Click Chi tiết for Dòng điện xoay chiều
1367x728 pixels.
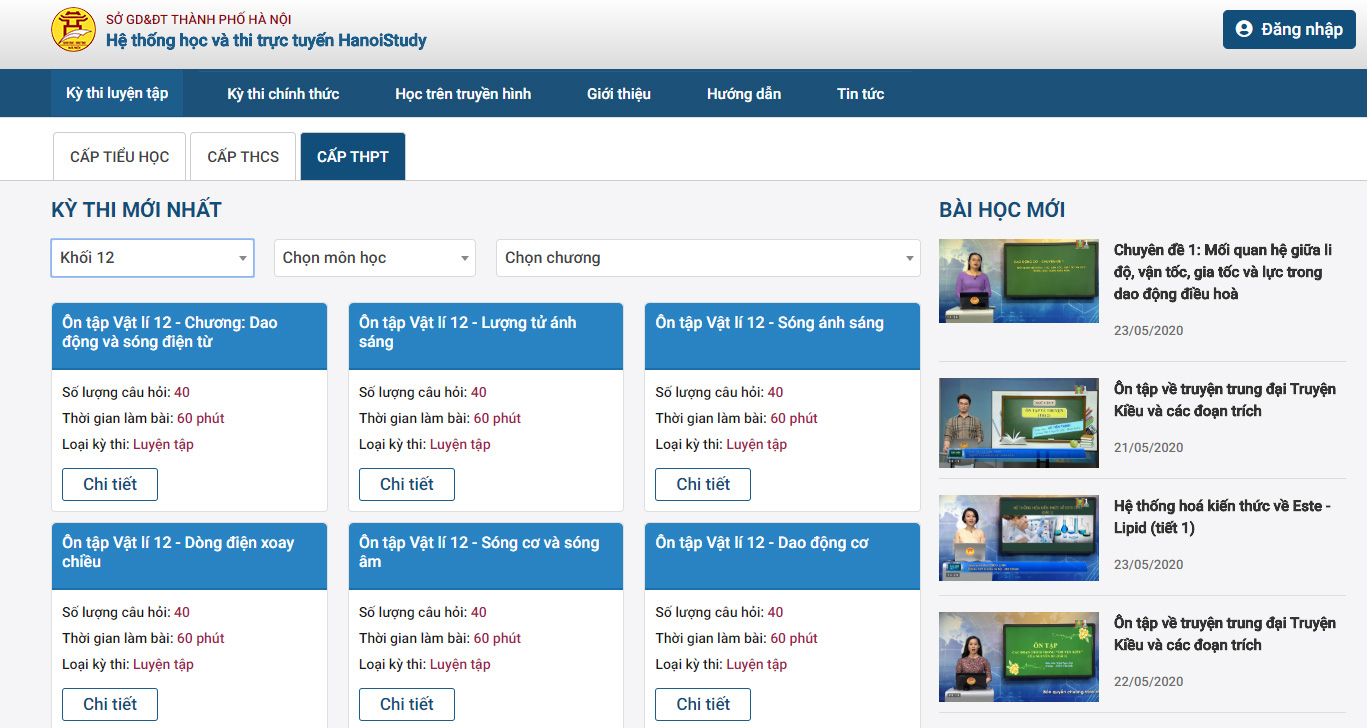click(110, 704)
